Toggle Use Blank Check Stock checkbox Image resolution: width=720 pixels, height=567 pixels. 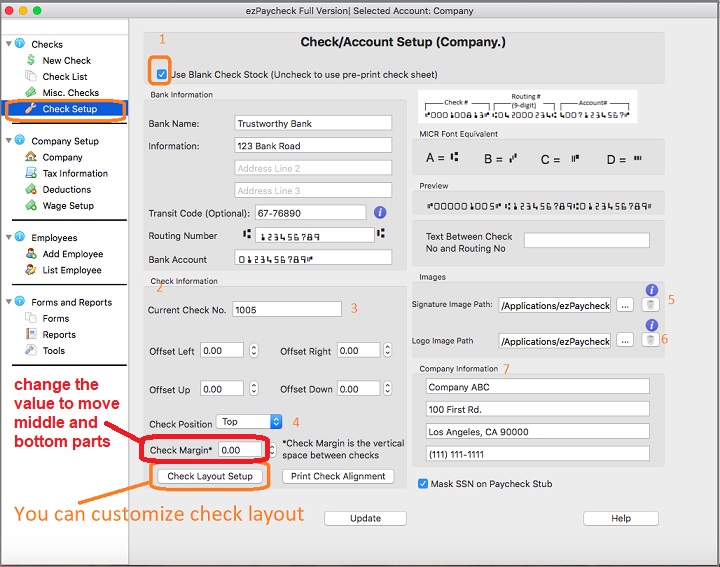162,74
